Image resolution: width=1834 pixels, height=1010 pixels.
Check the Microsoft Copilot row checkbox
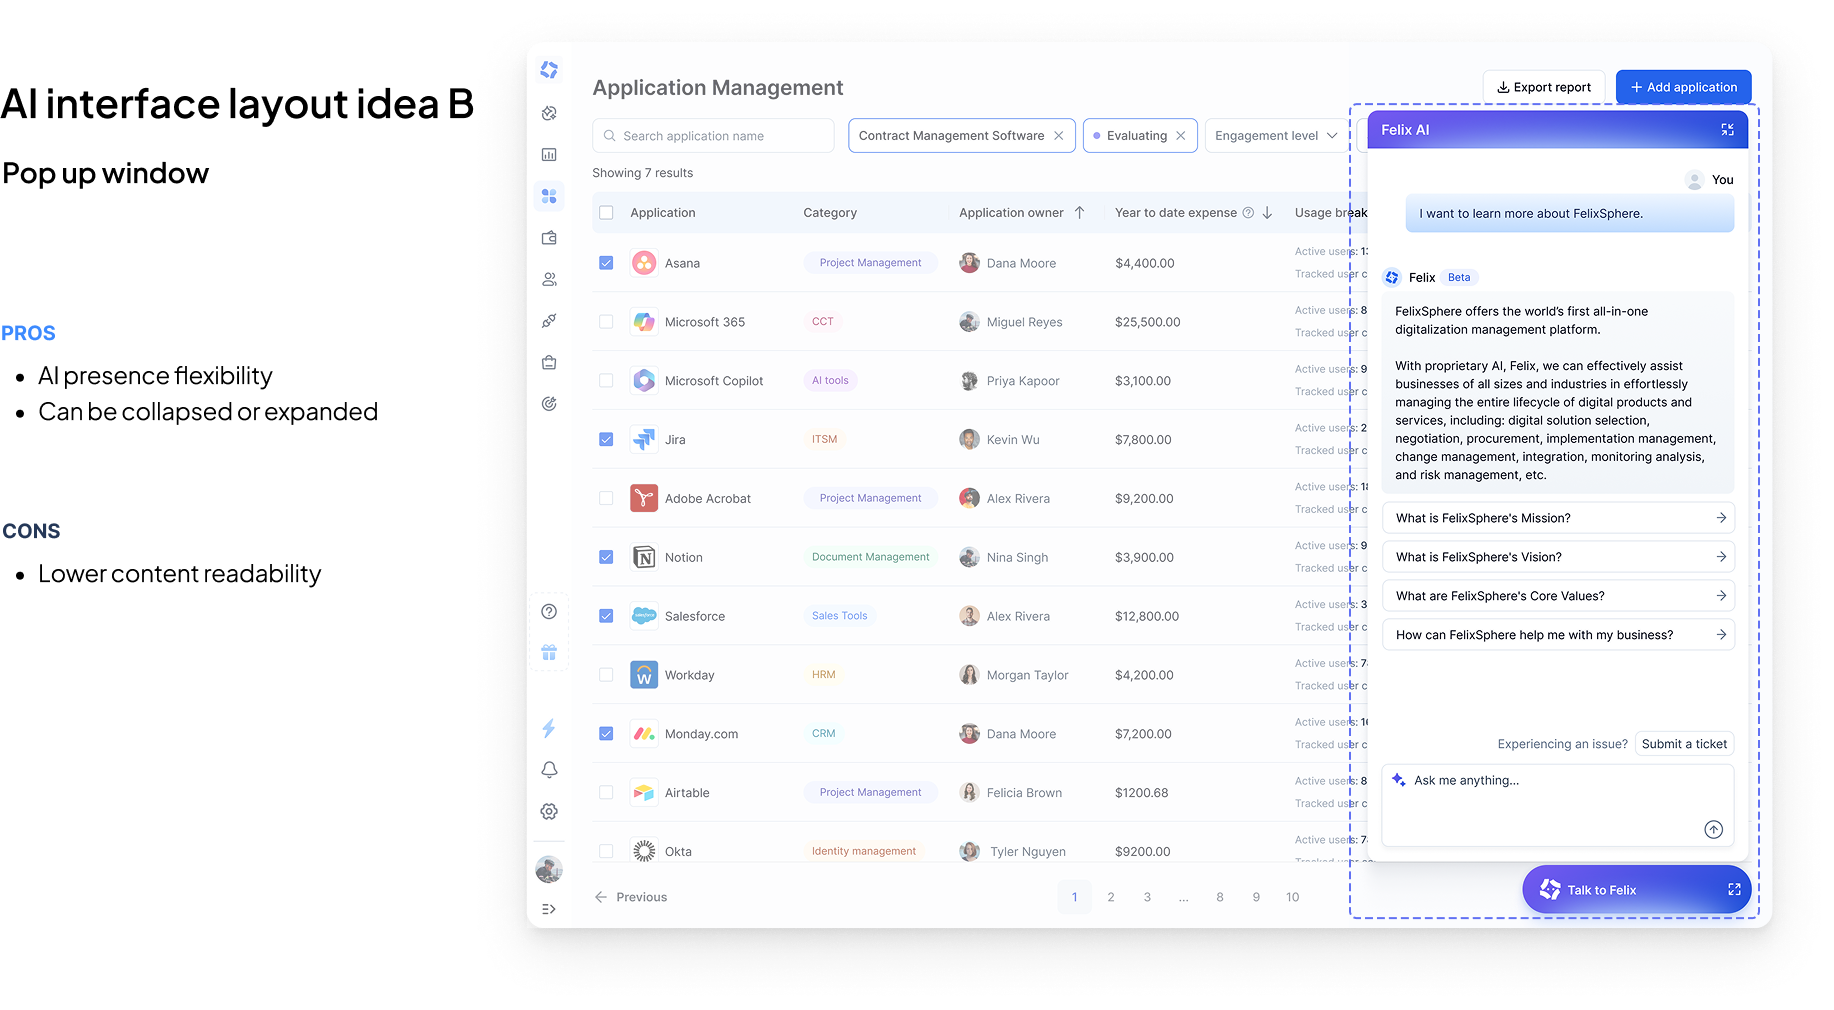(606, 381)
